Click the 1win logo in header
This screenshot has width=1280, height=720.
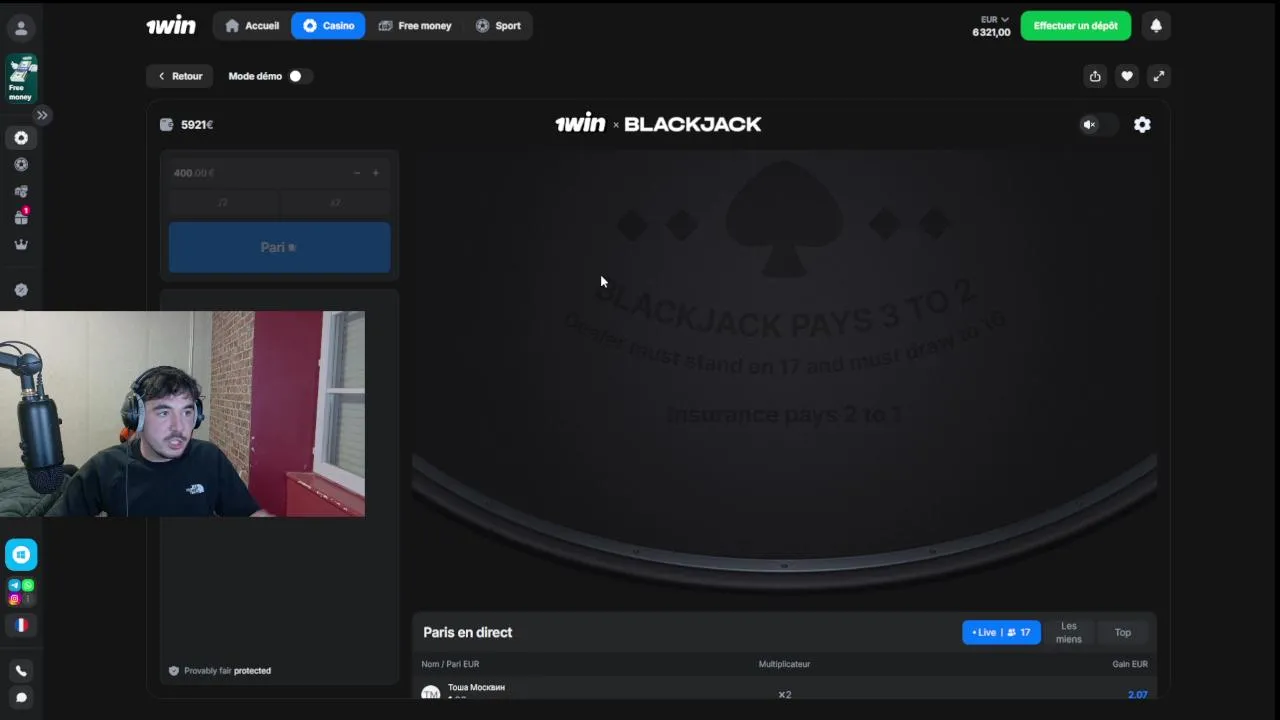tap(171, 26)
